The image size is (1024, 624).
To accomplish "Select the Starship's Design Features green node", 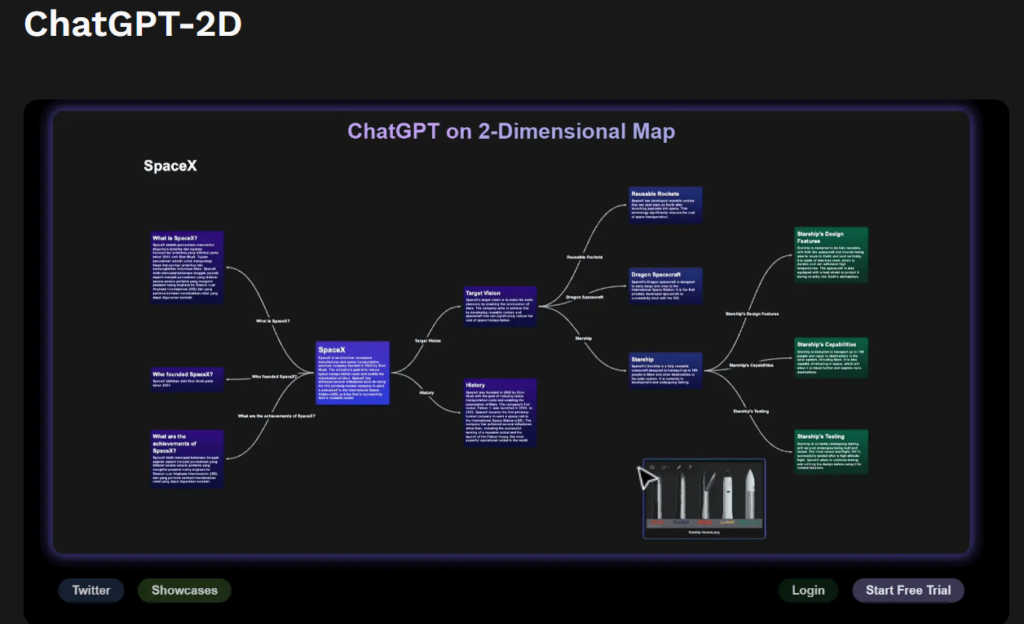I will click(831, 254).
